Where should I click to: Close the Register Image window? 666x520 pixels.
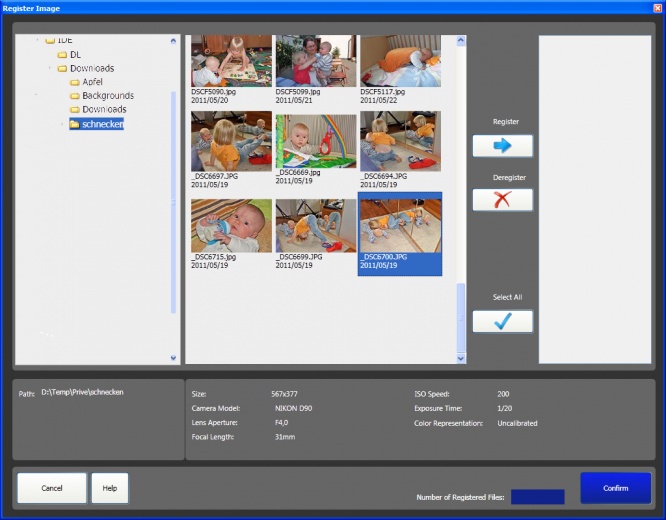[657, 8]
